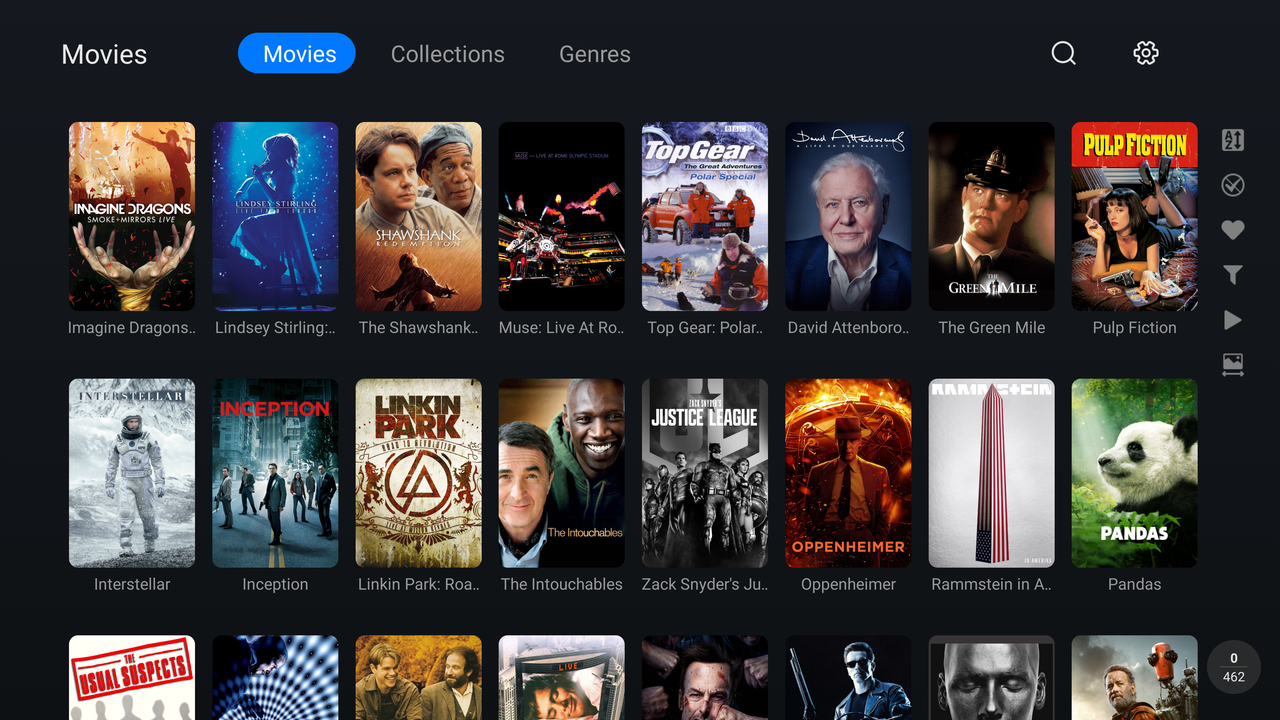The height and width of the screenshot is (720, 1280).
Task: Open the Linkin Park poster
Action: coord(418,473)
